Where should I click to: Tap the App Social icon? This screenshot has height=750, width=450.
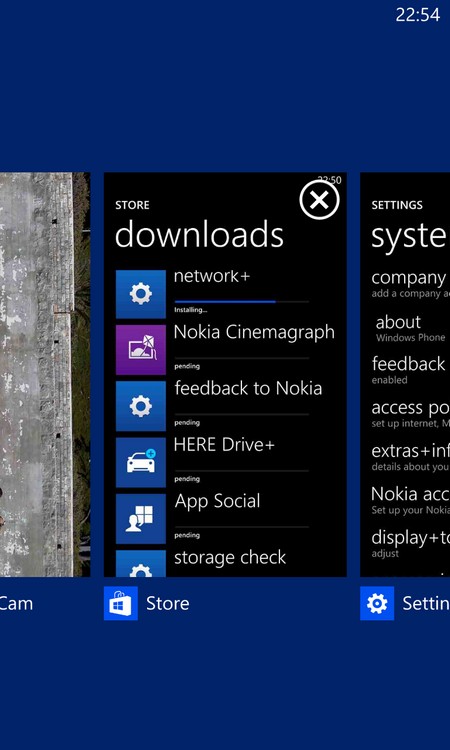click(141, 518)
